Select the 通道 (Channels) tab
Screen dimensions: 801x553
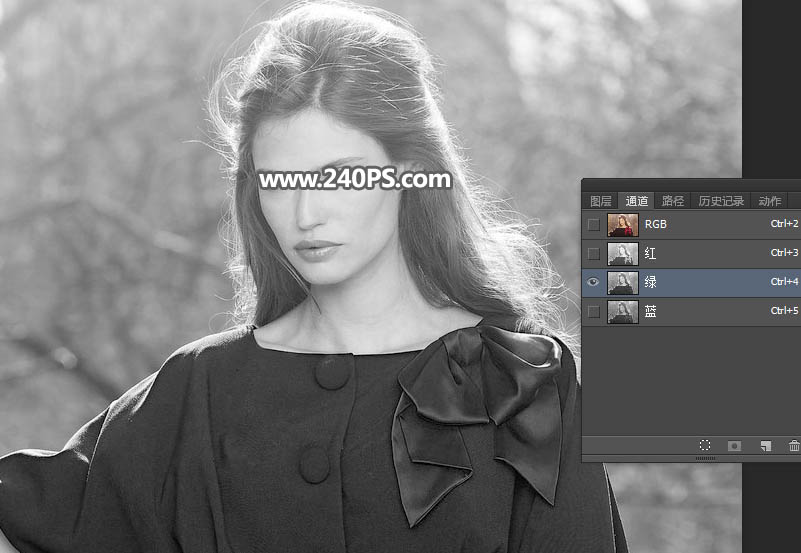[x=636, y=201]
